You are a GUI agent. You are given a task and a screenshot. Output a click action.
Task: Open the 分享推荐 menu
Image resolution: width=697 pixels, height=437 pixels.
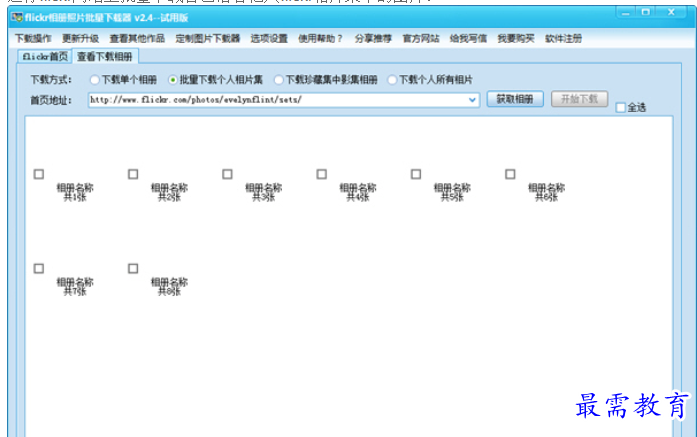click(373, 39)
